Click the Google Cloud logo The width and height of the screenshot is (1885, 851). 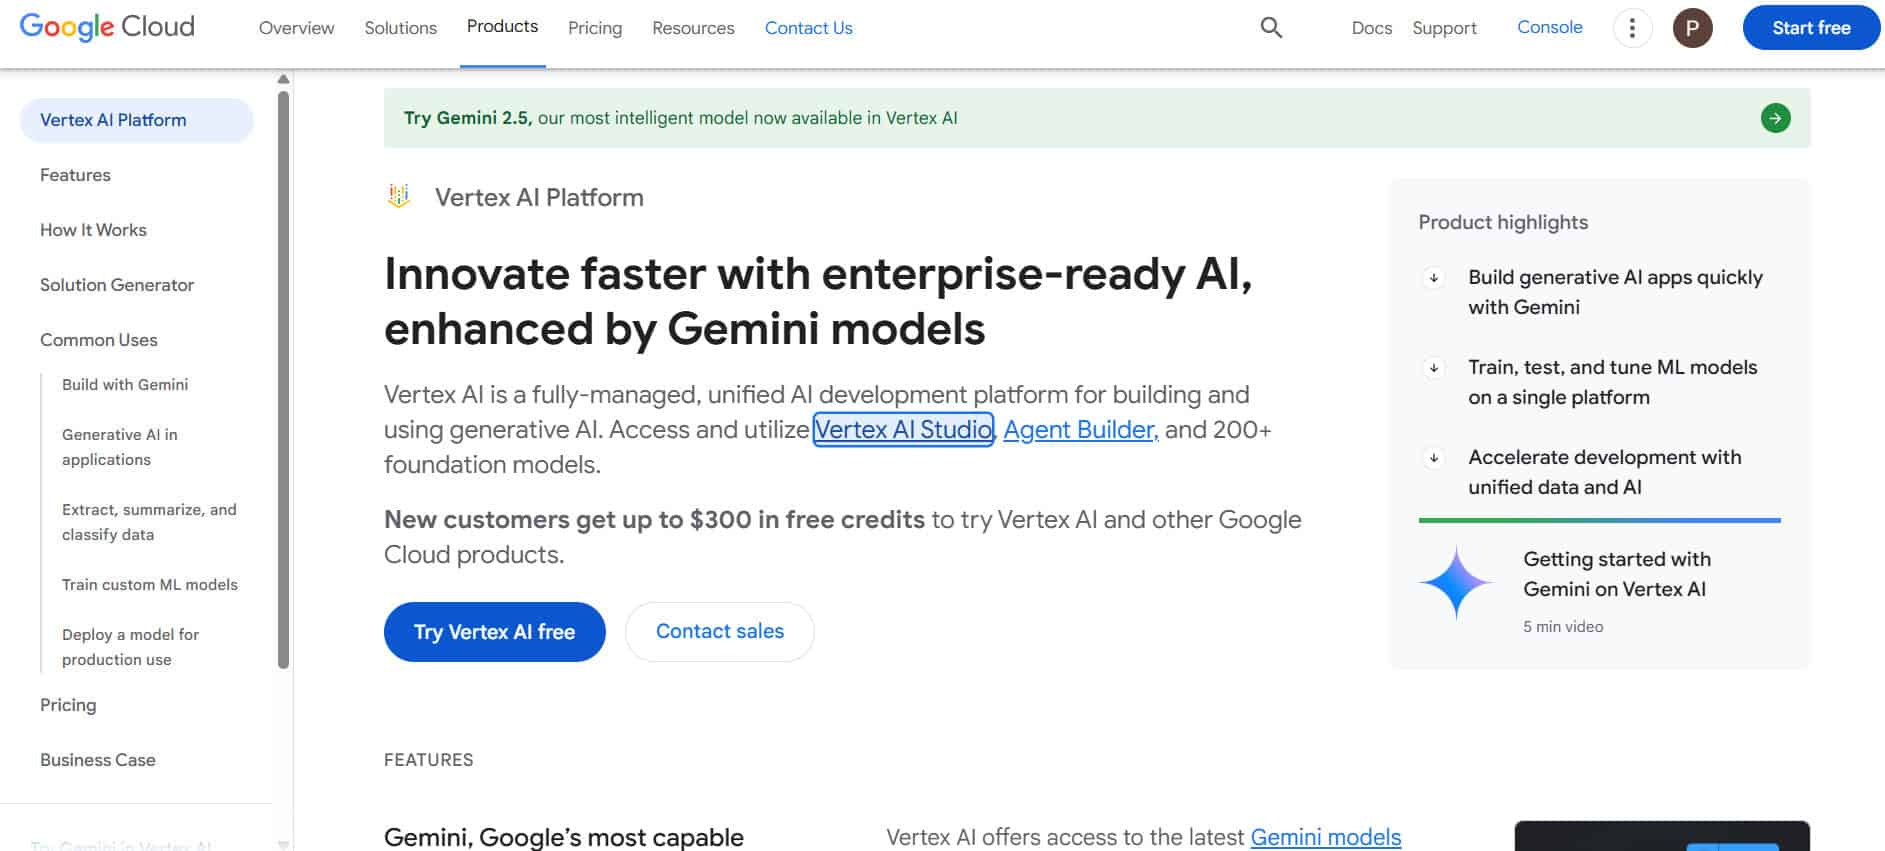pos(107,27)
